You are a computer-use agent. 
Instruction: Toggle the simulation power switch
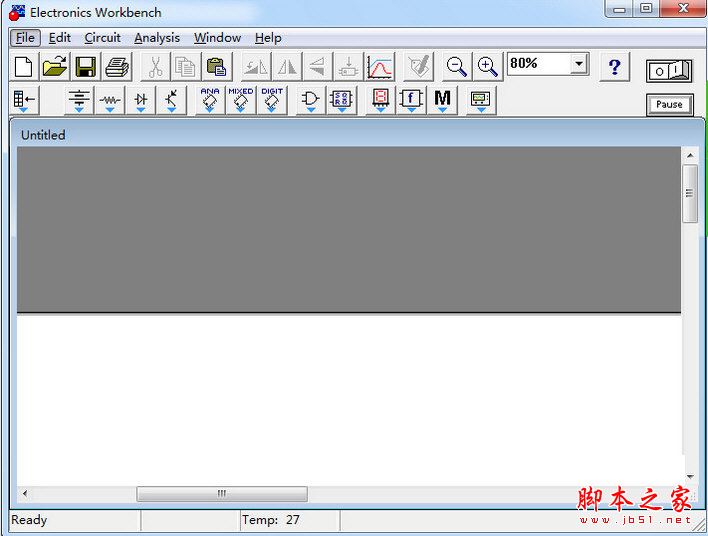click(x=669, y=71)
